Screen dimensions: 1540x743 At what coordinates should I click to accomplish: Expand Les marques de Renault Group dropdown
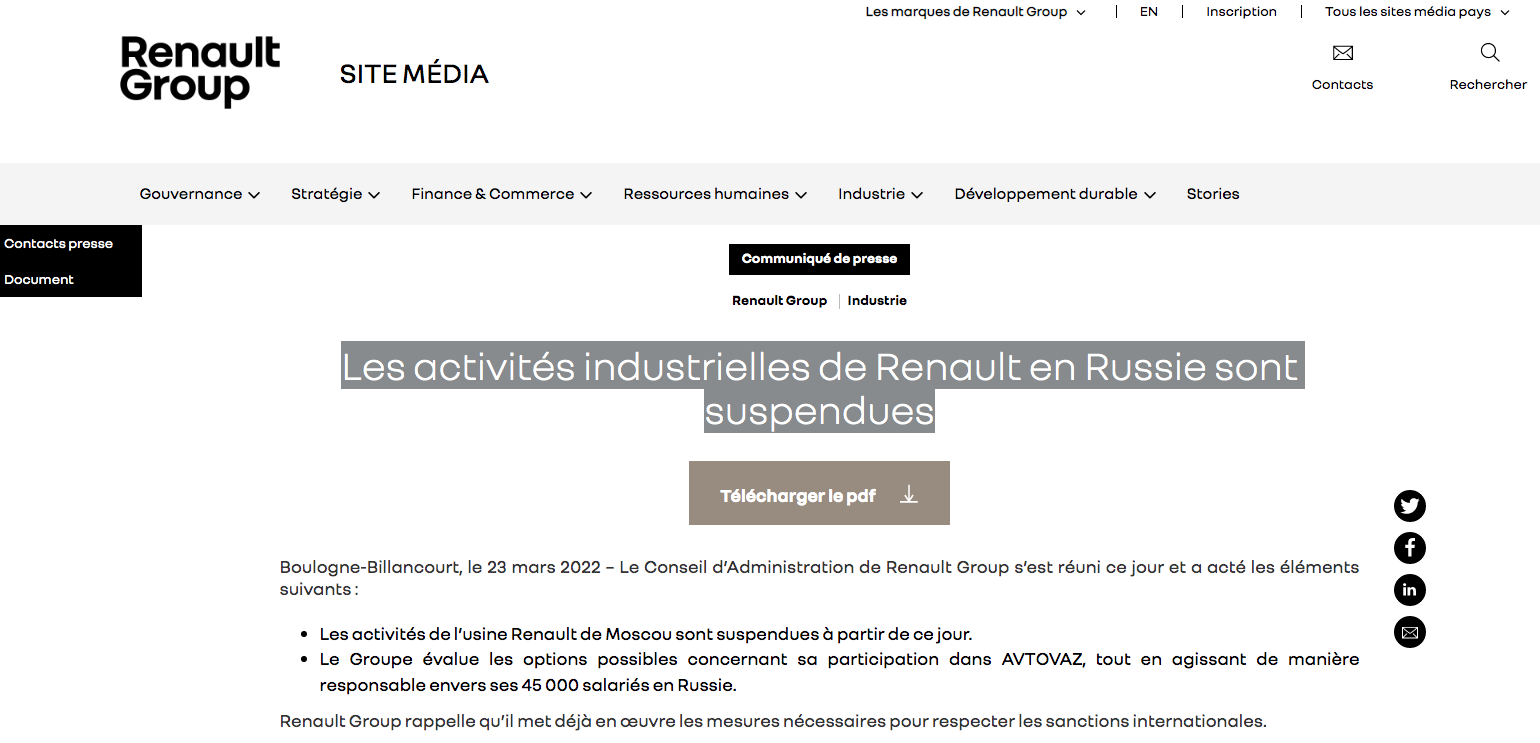pos(975,12)
